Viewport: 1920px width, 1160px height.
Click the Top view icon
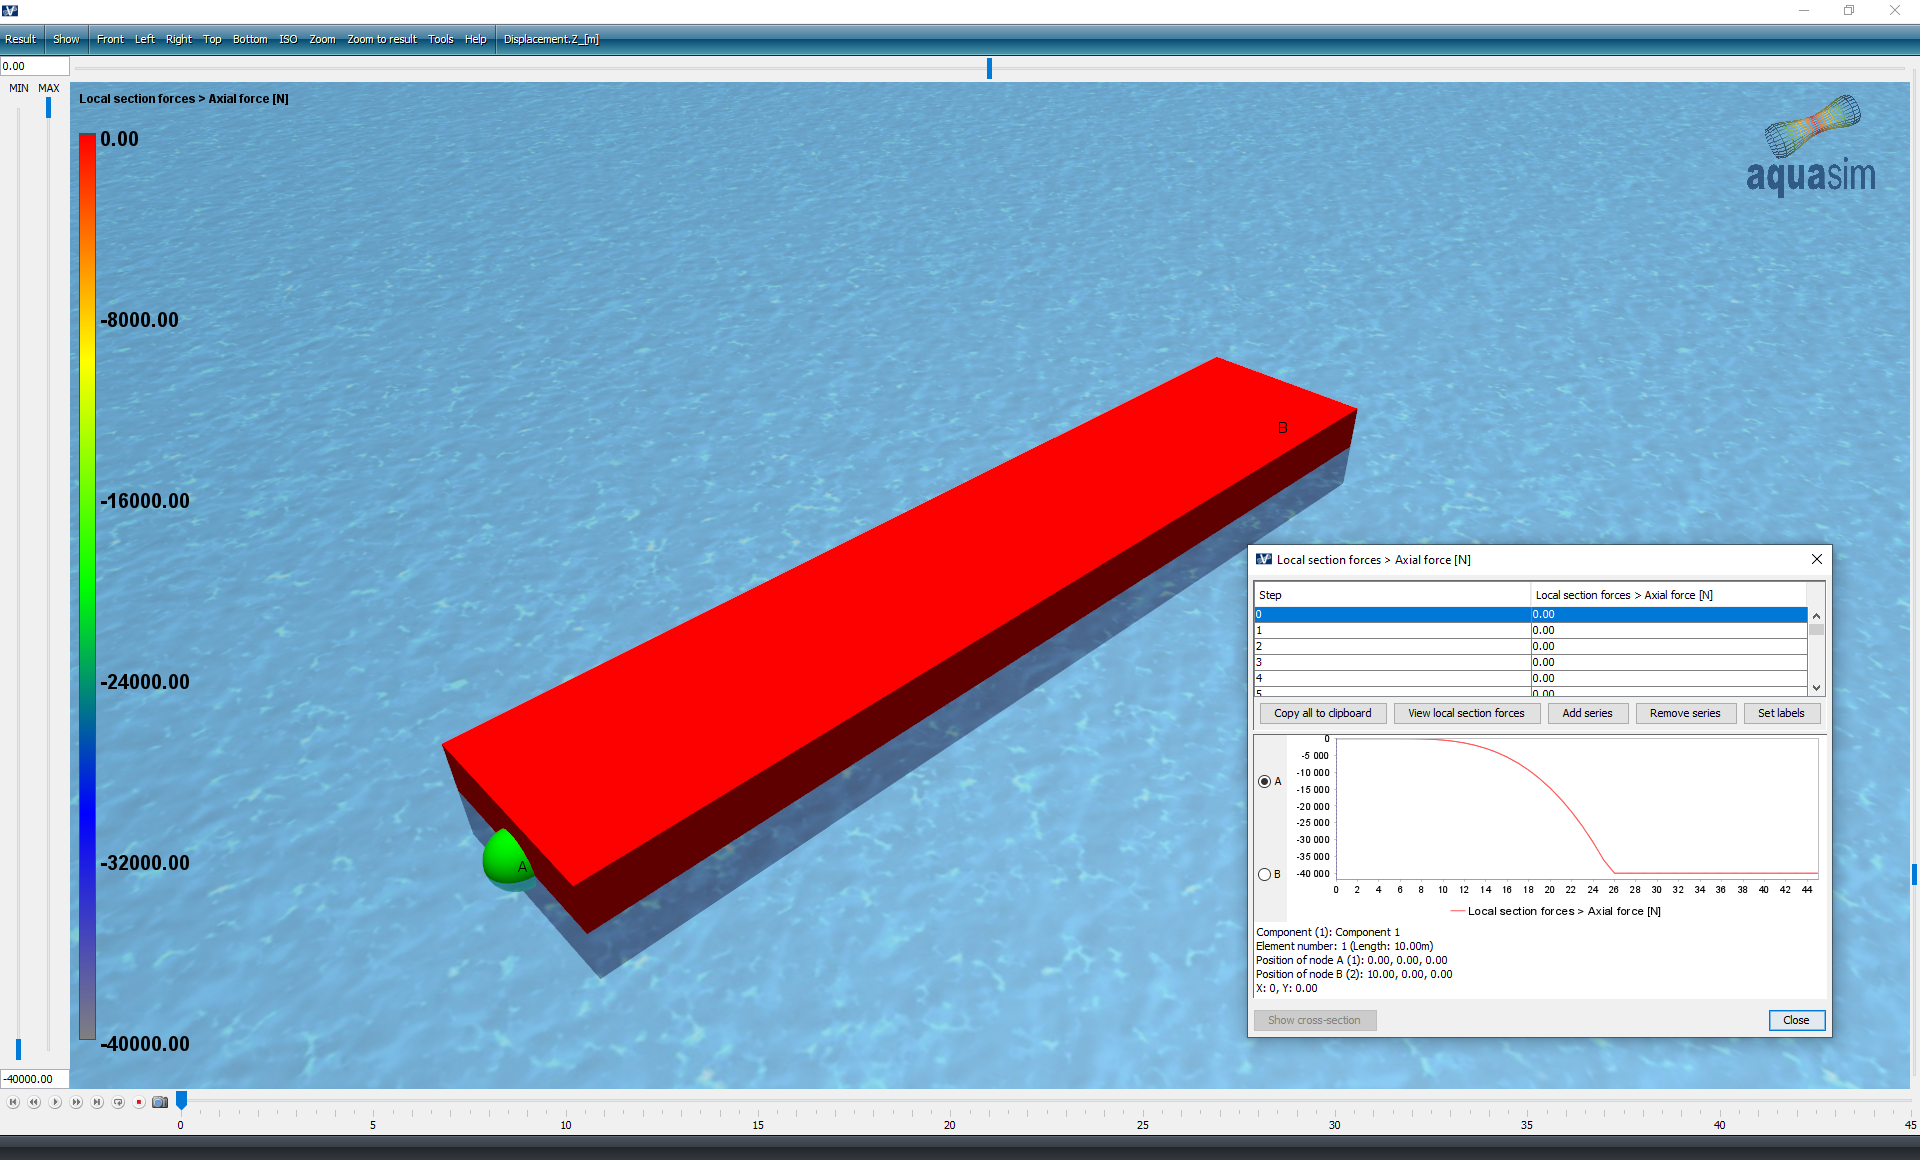211,38
